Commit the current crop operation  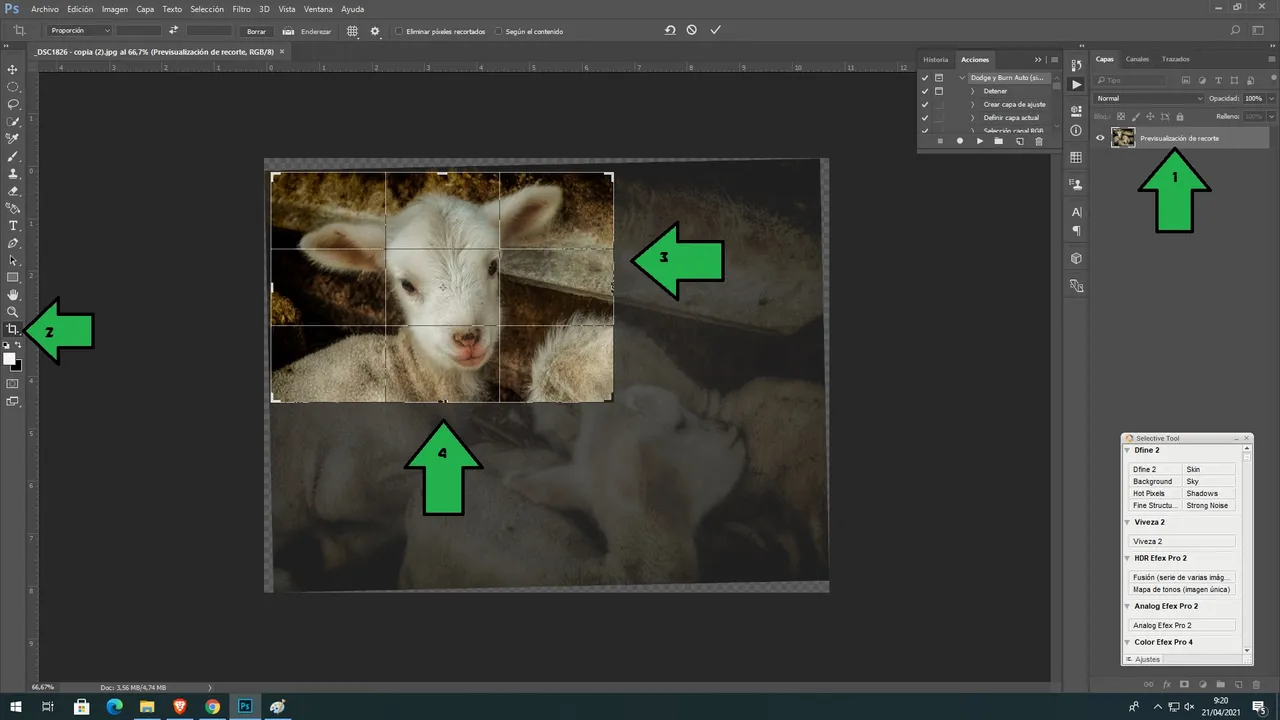point(715,31)
